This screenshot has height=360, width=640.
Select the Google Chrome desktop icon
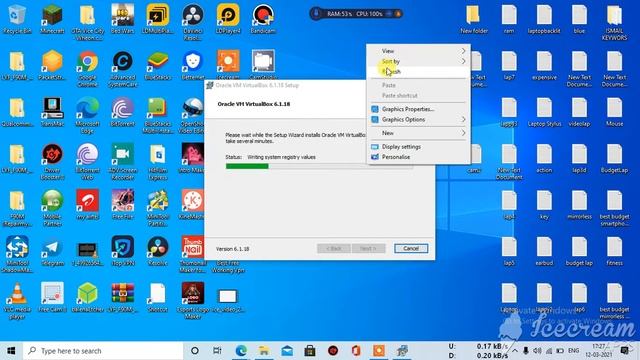(87, 69)
